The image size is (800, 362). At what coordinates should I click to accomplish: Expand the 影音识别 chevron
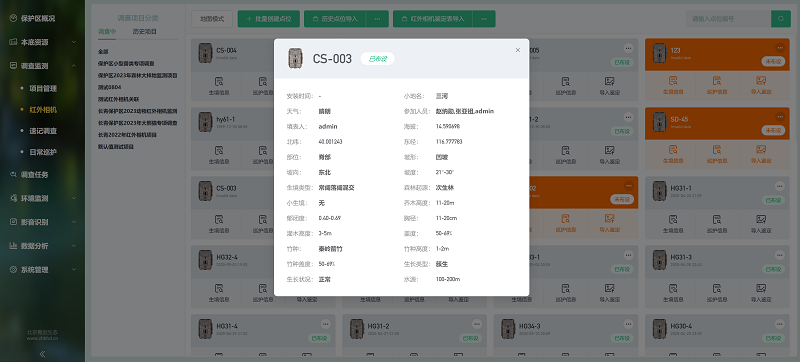[74, 222]
